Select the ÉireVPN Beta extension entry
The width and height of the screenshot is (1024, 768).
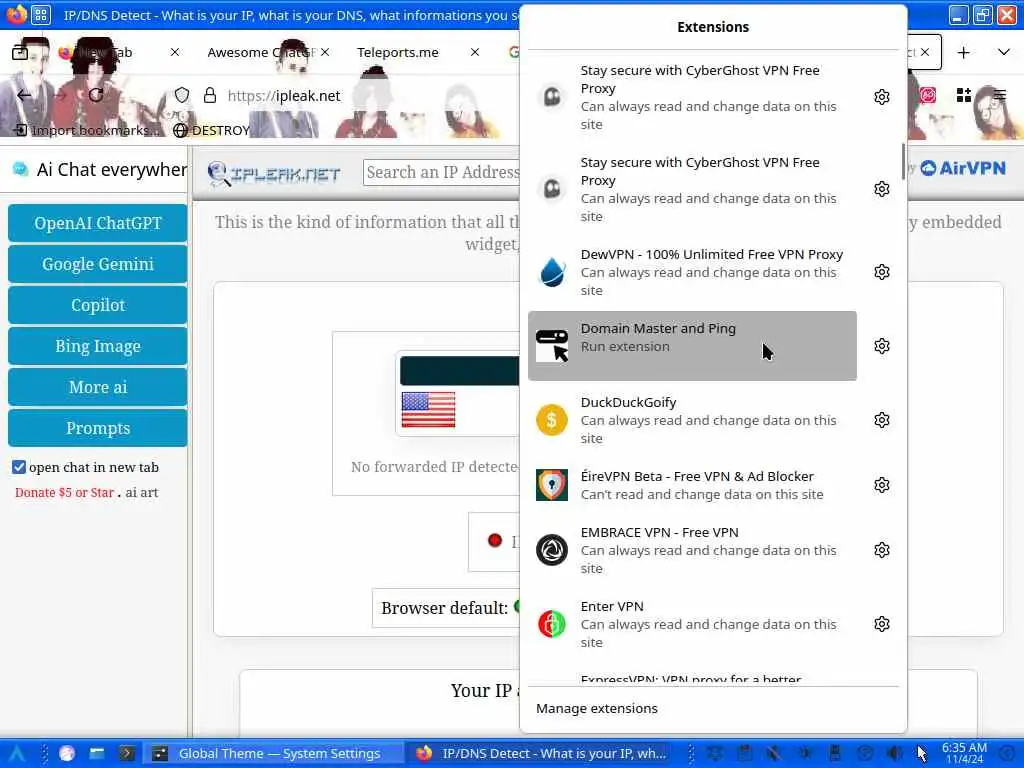point(692,485)
